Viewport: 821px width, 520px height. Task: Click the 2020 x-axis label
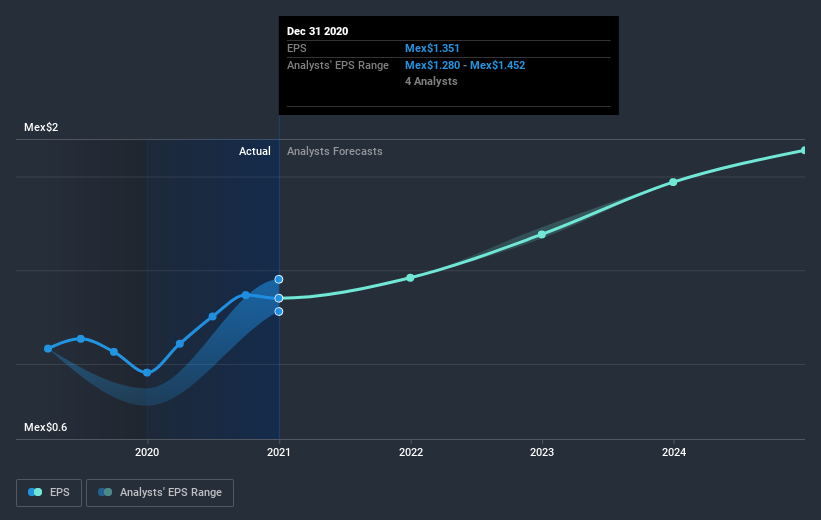tap(147, 452)
